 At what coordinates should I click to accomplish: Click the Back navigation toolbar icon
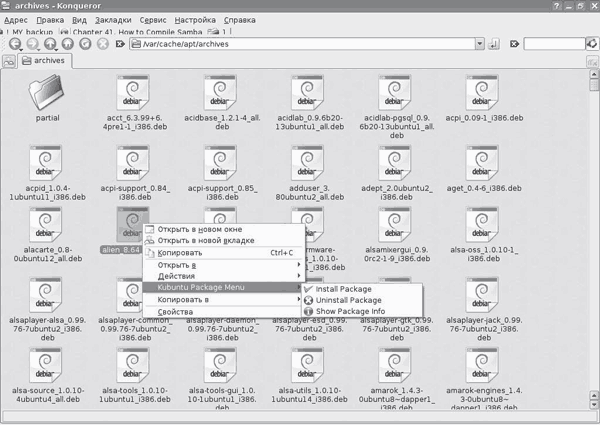coord(17,44)
